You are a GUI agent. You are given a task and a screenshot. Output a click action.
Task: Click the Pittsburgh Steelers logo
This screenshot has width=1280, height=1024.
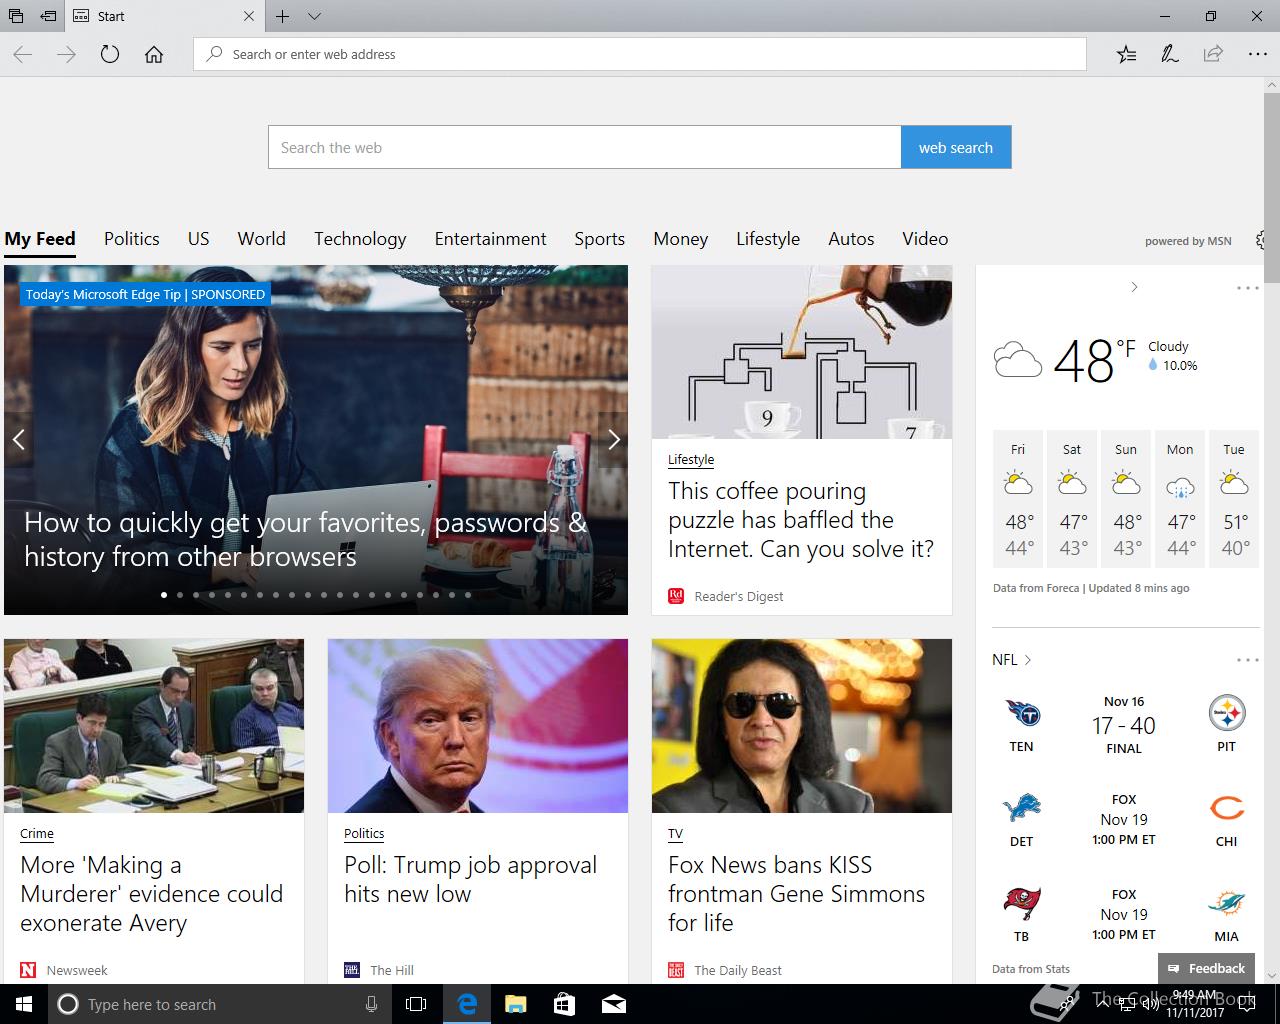click(1227, 714)
